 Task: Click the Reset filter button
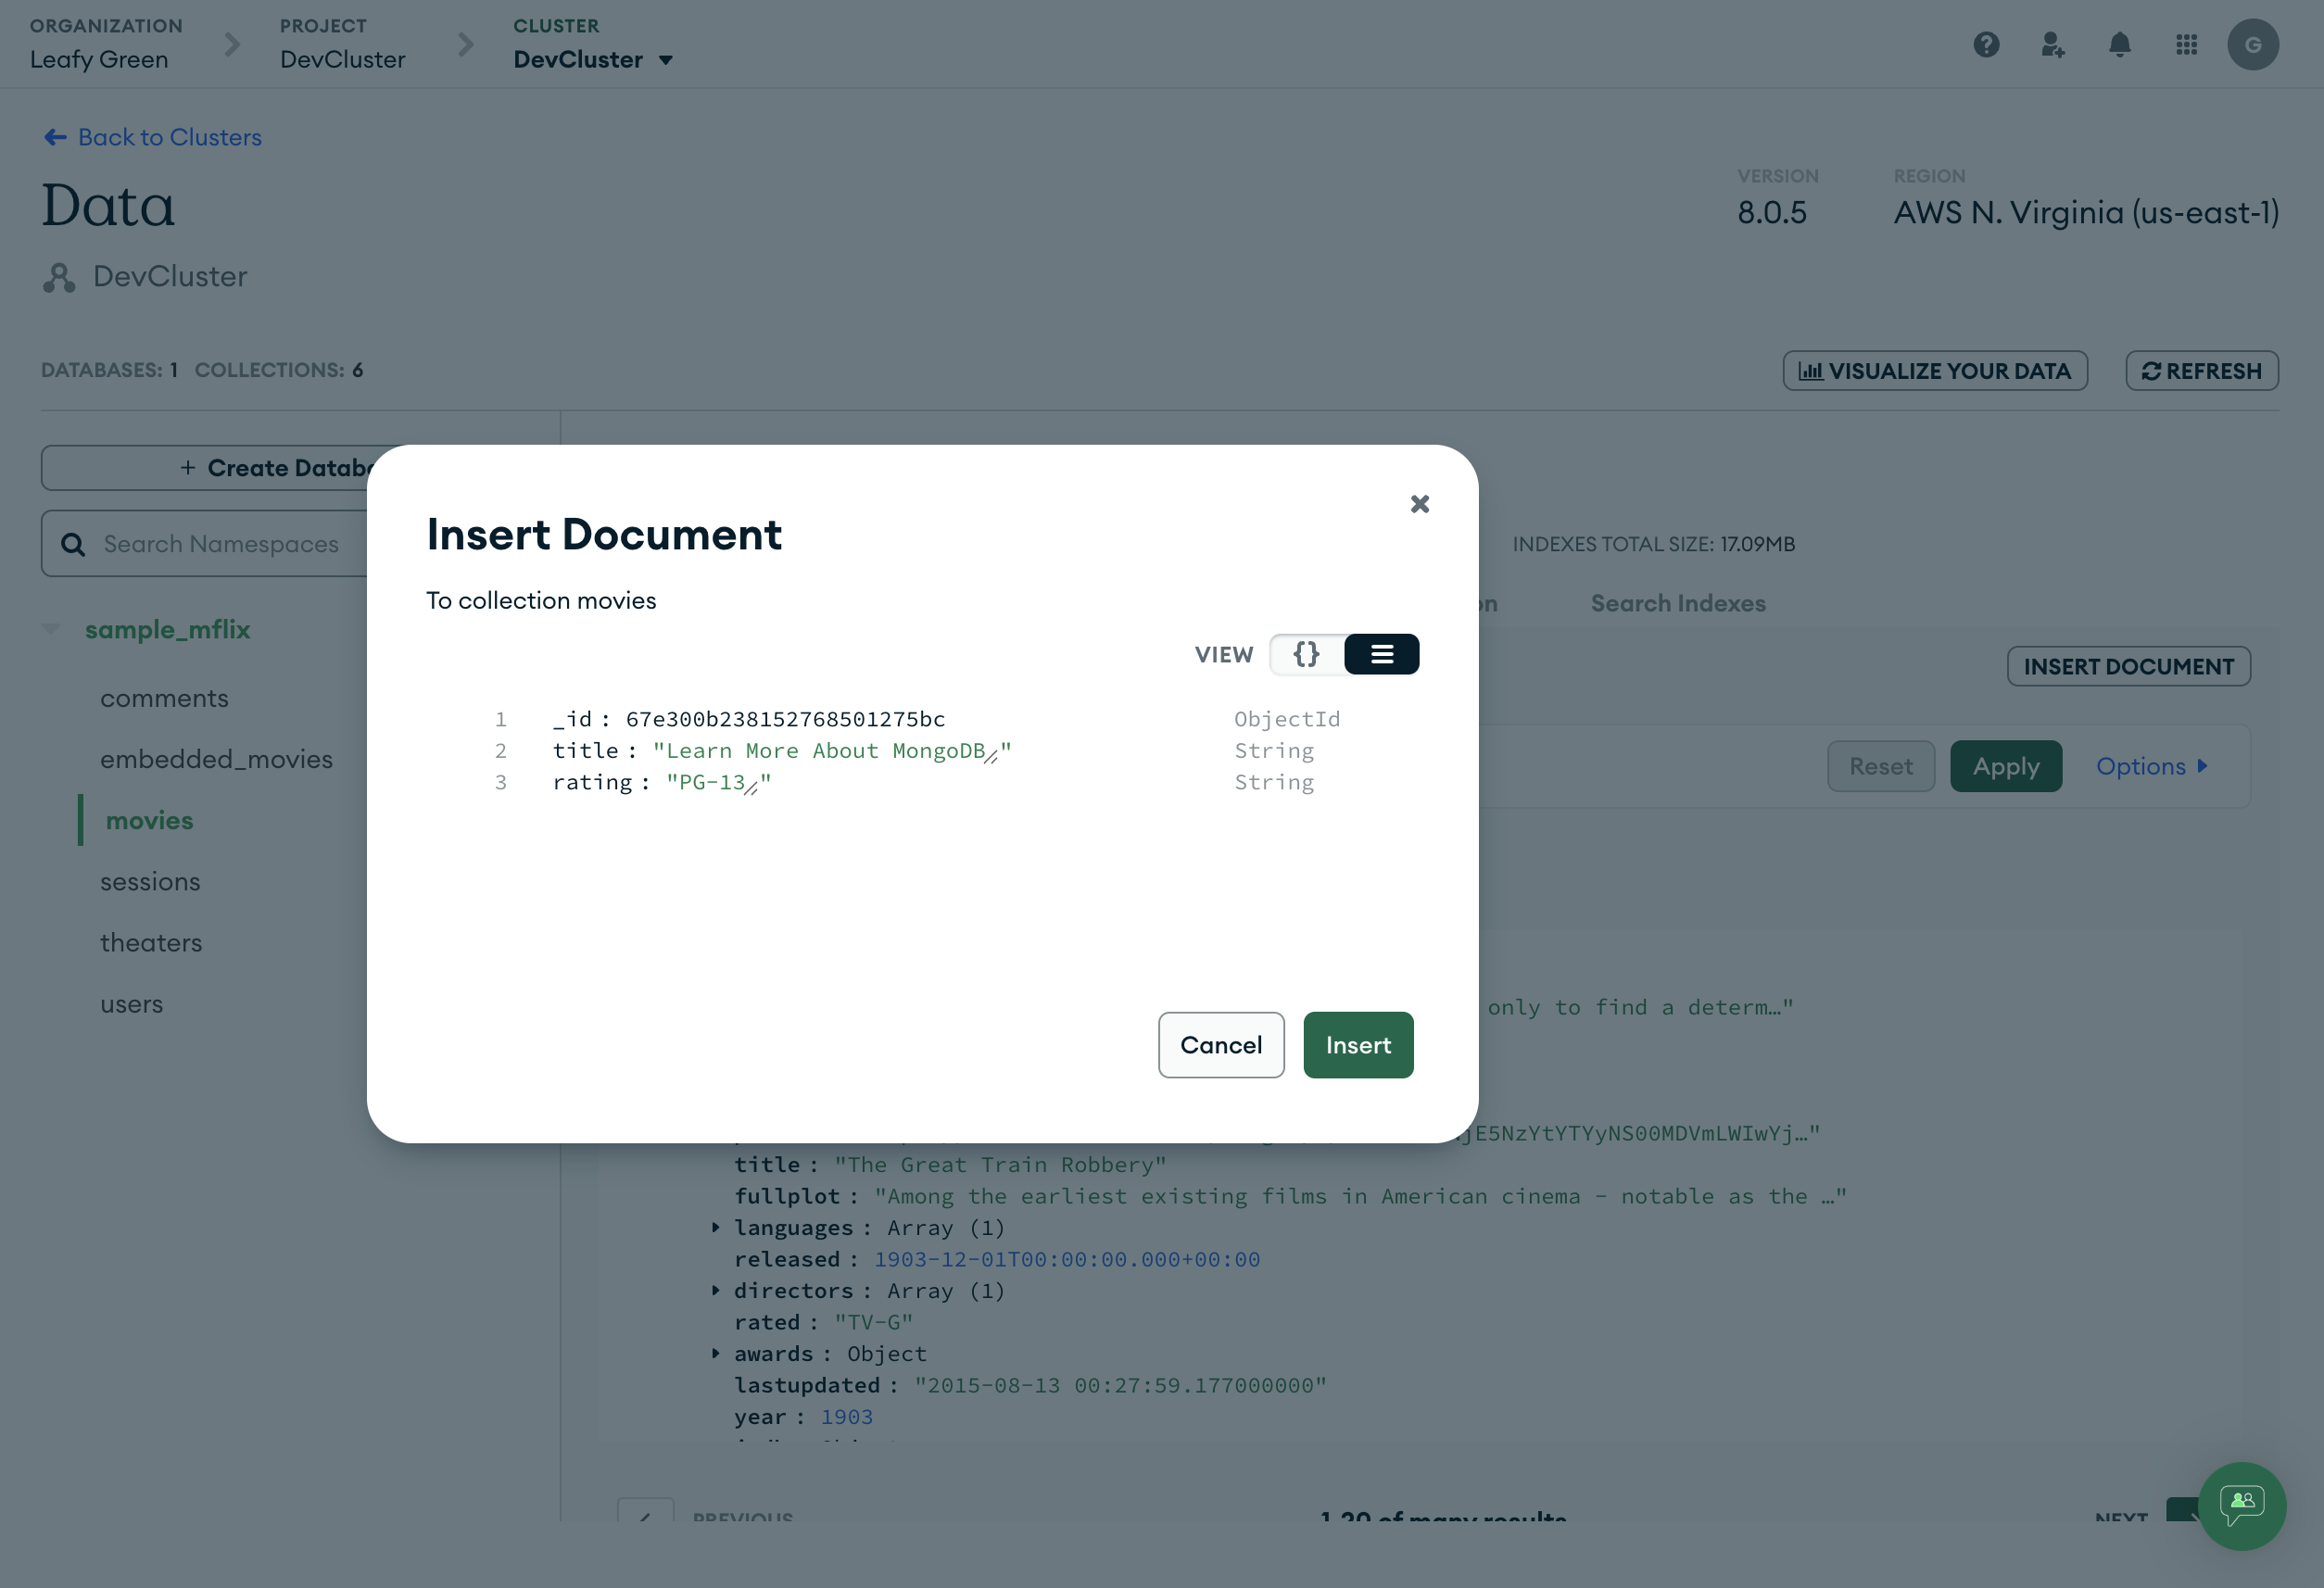(1880, 767)
